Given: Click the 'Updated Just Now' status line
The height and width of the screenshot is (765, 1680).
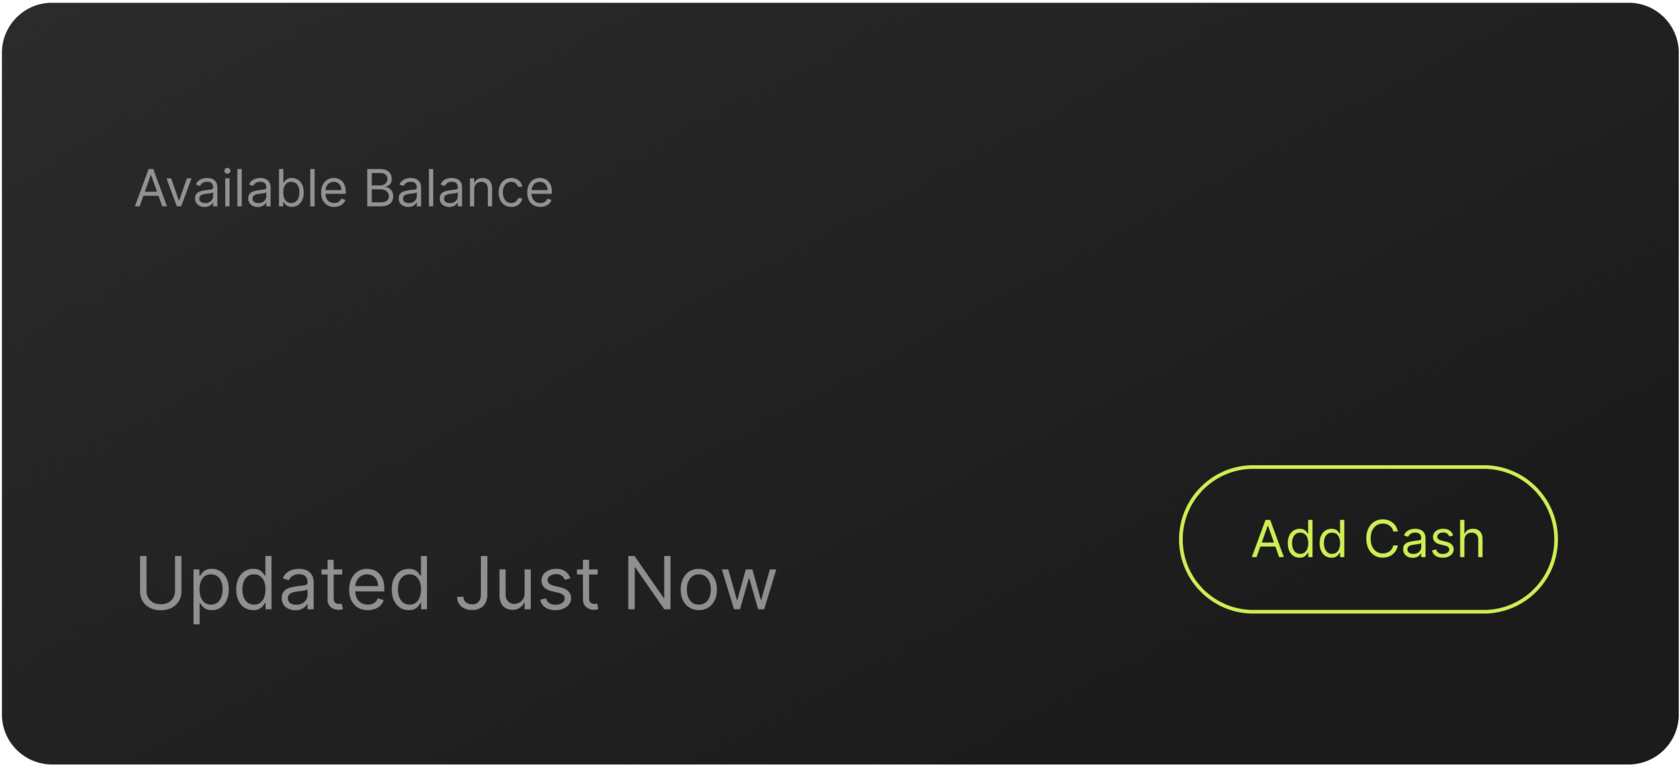Looking at the screenshot, I should click(455, 583).
